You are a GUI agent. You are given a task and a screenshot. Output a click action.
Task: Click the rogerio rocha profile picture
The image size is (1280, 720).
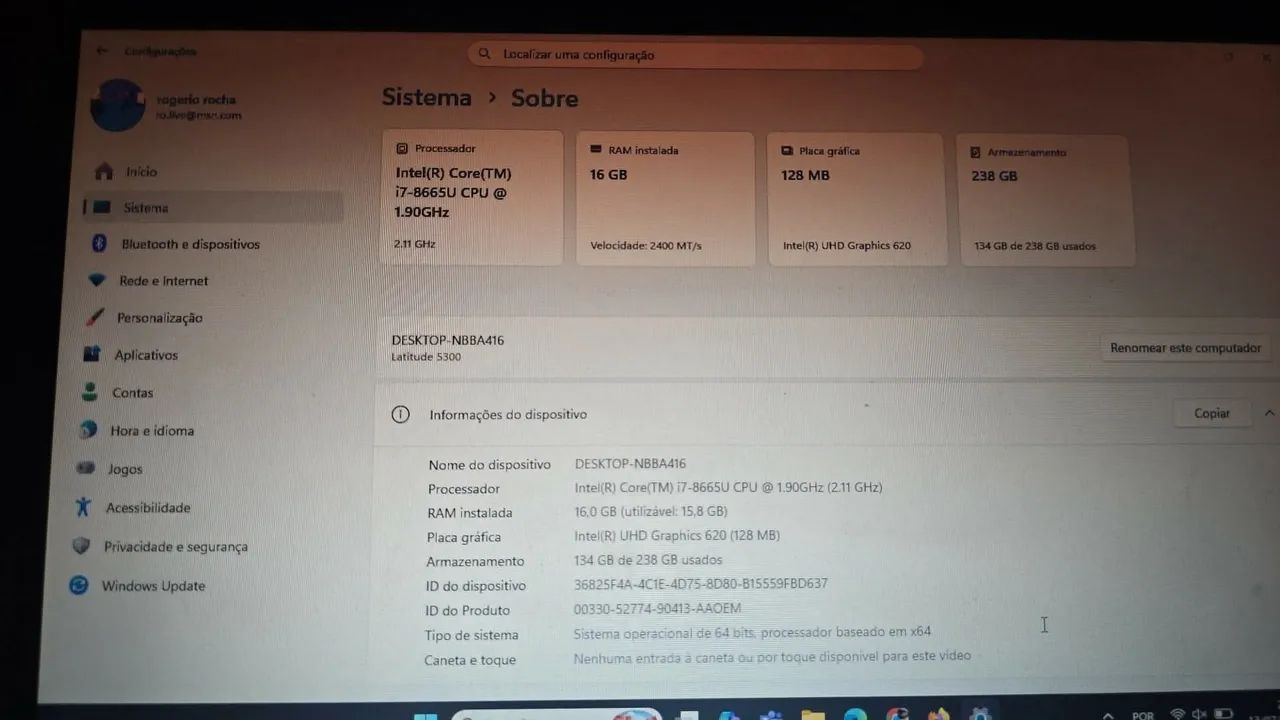(x=117, y=106)
